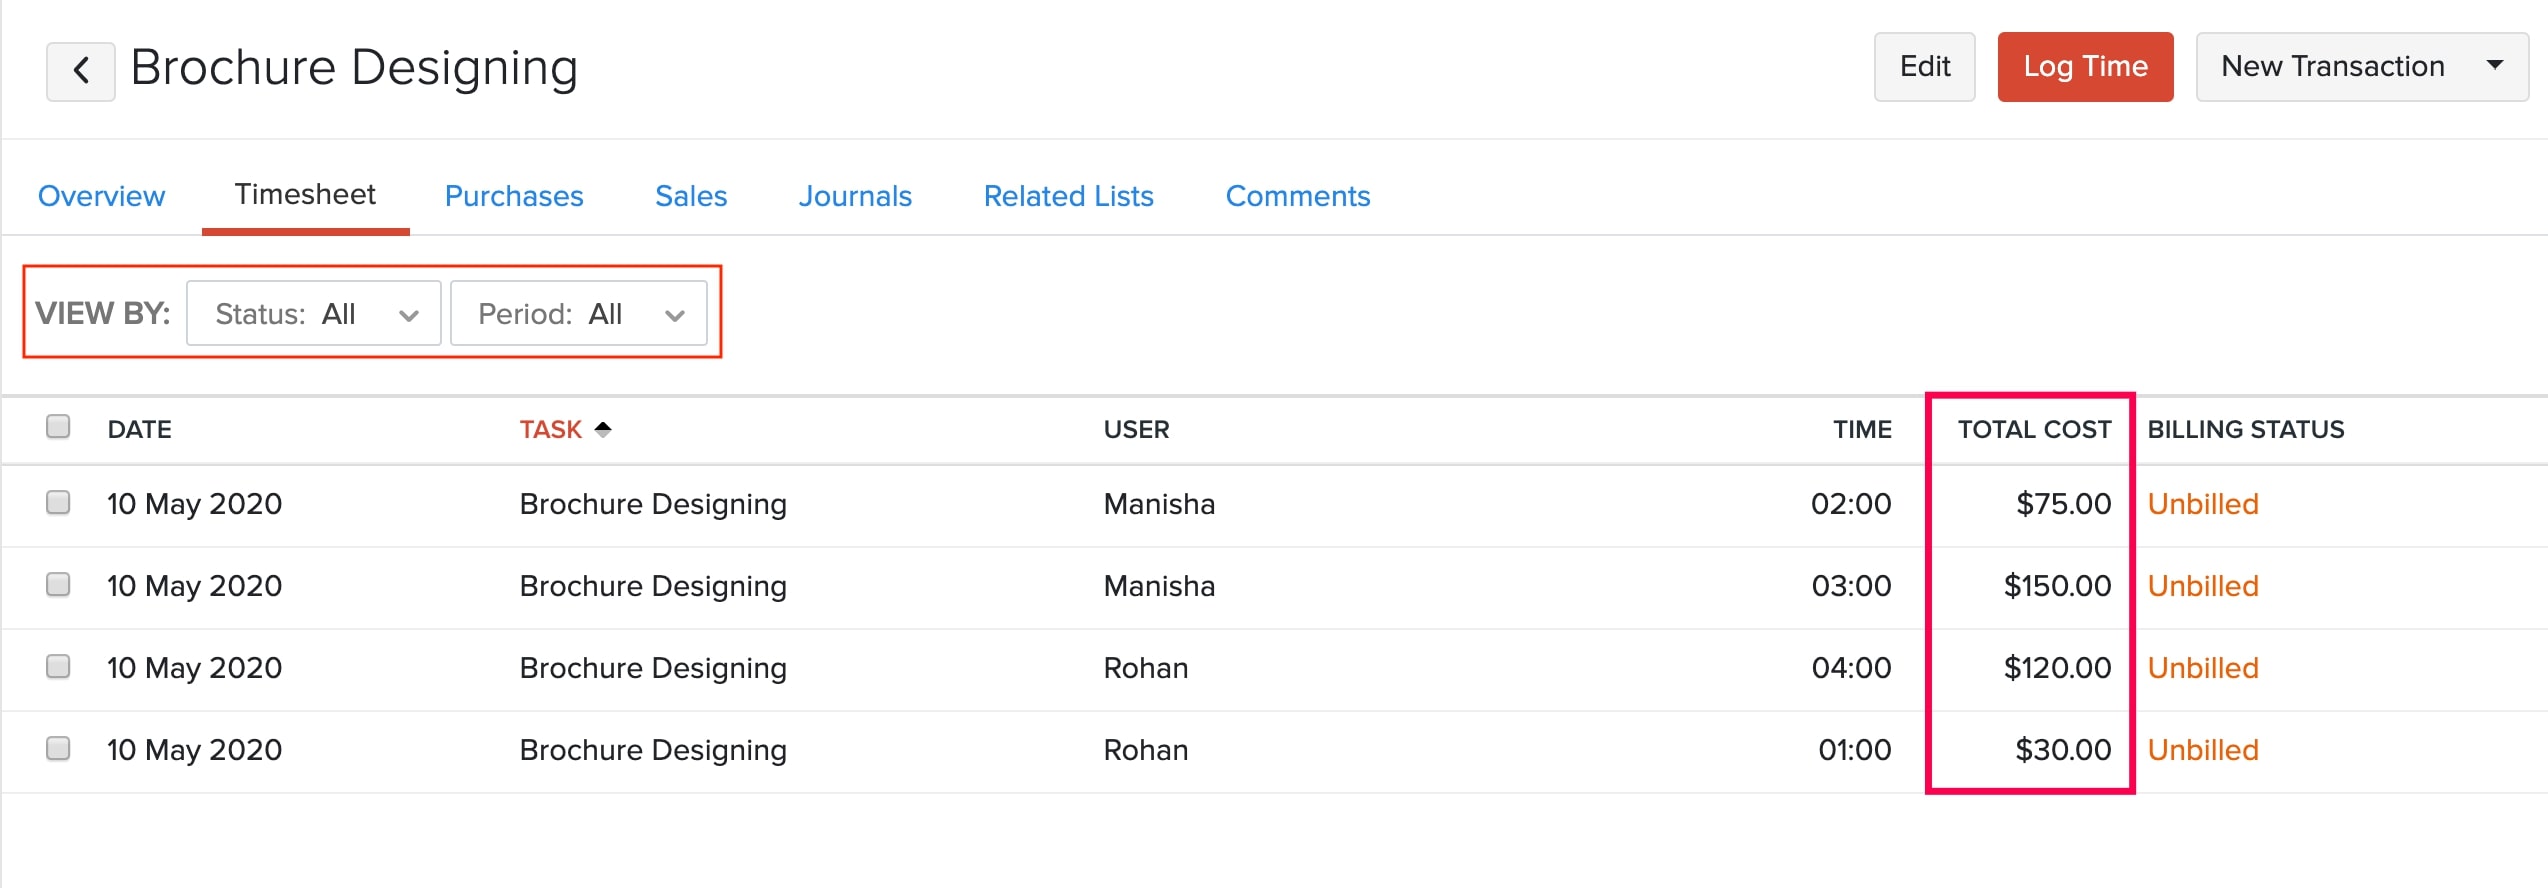Open the New Transaction dropdown arrow
This screenshot has height=888, width=2548.
pos(2494,66)
